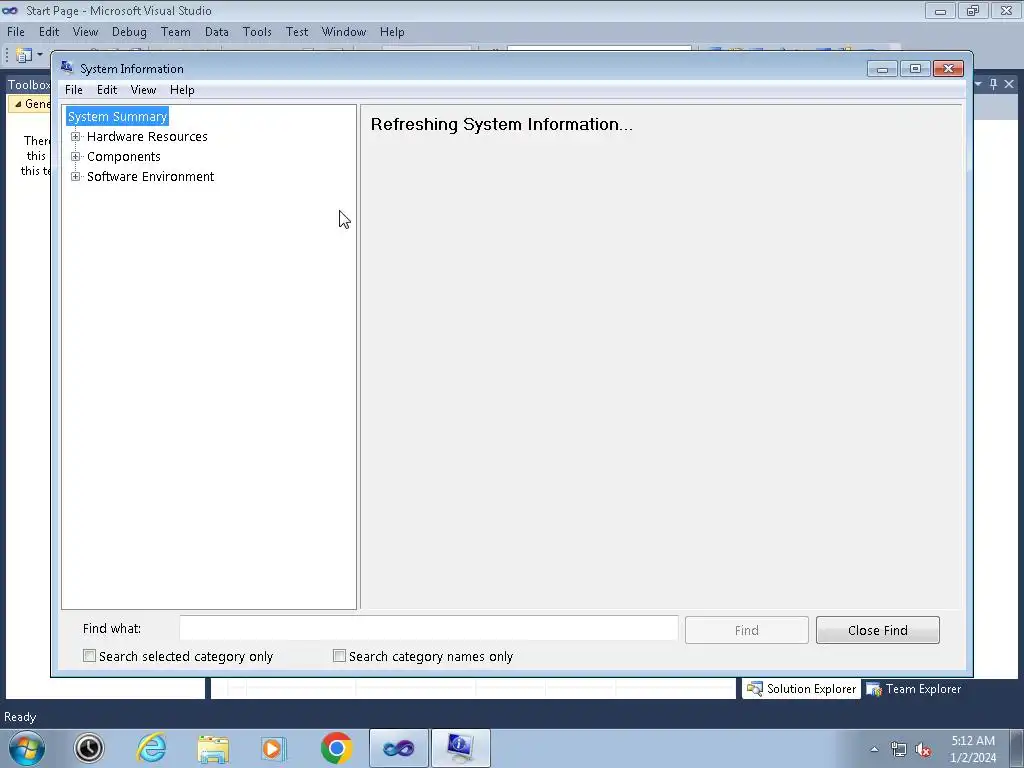
Task: Collapse the General toolbox group
Action: point(18,104)
